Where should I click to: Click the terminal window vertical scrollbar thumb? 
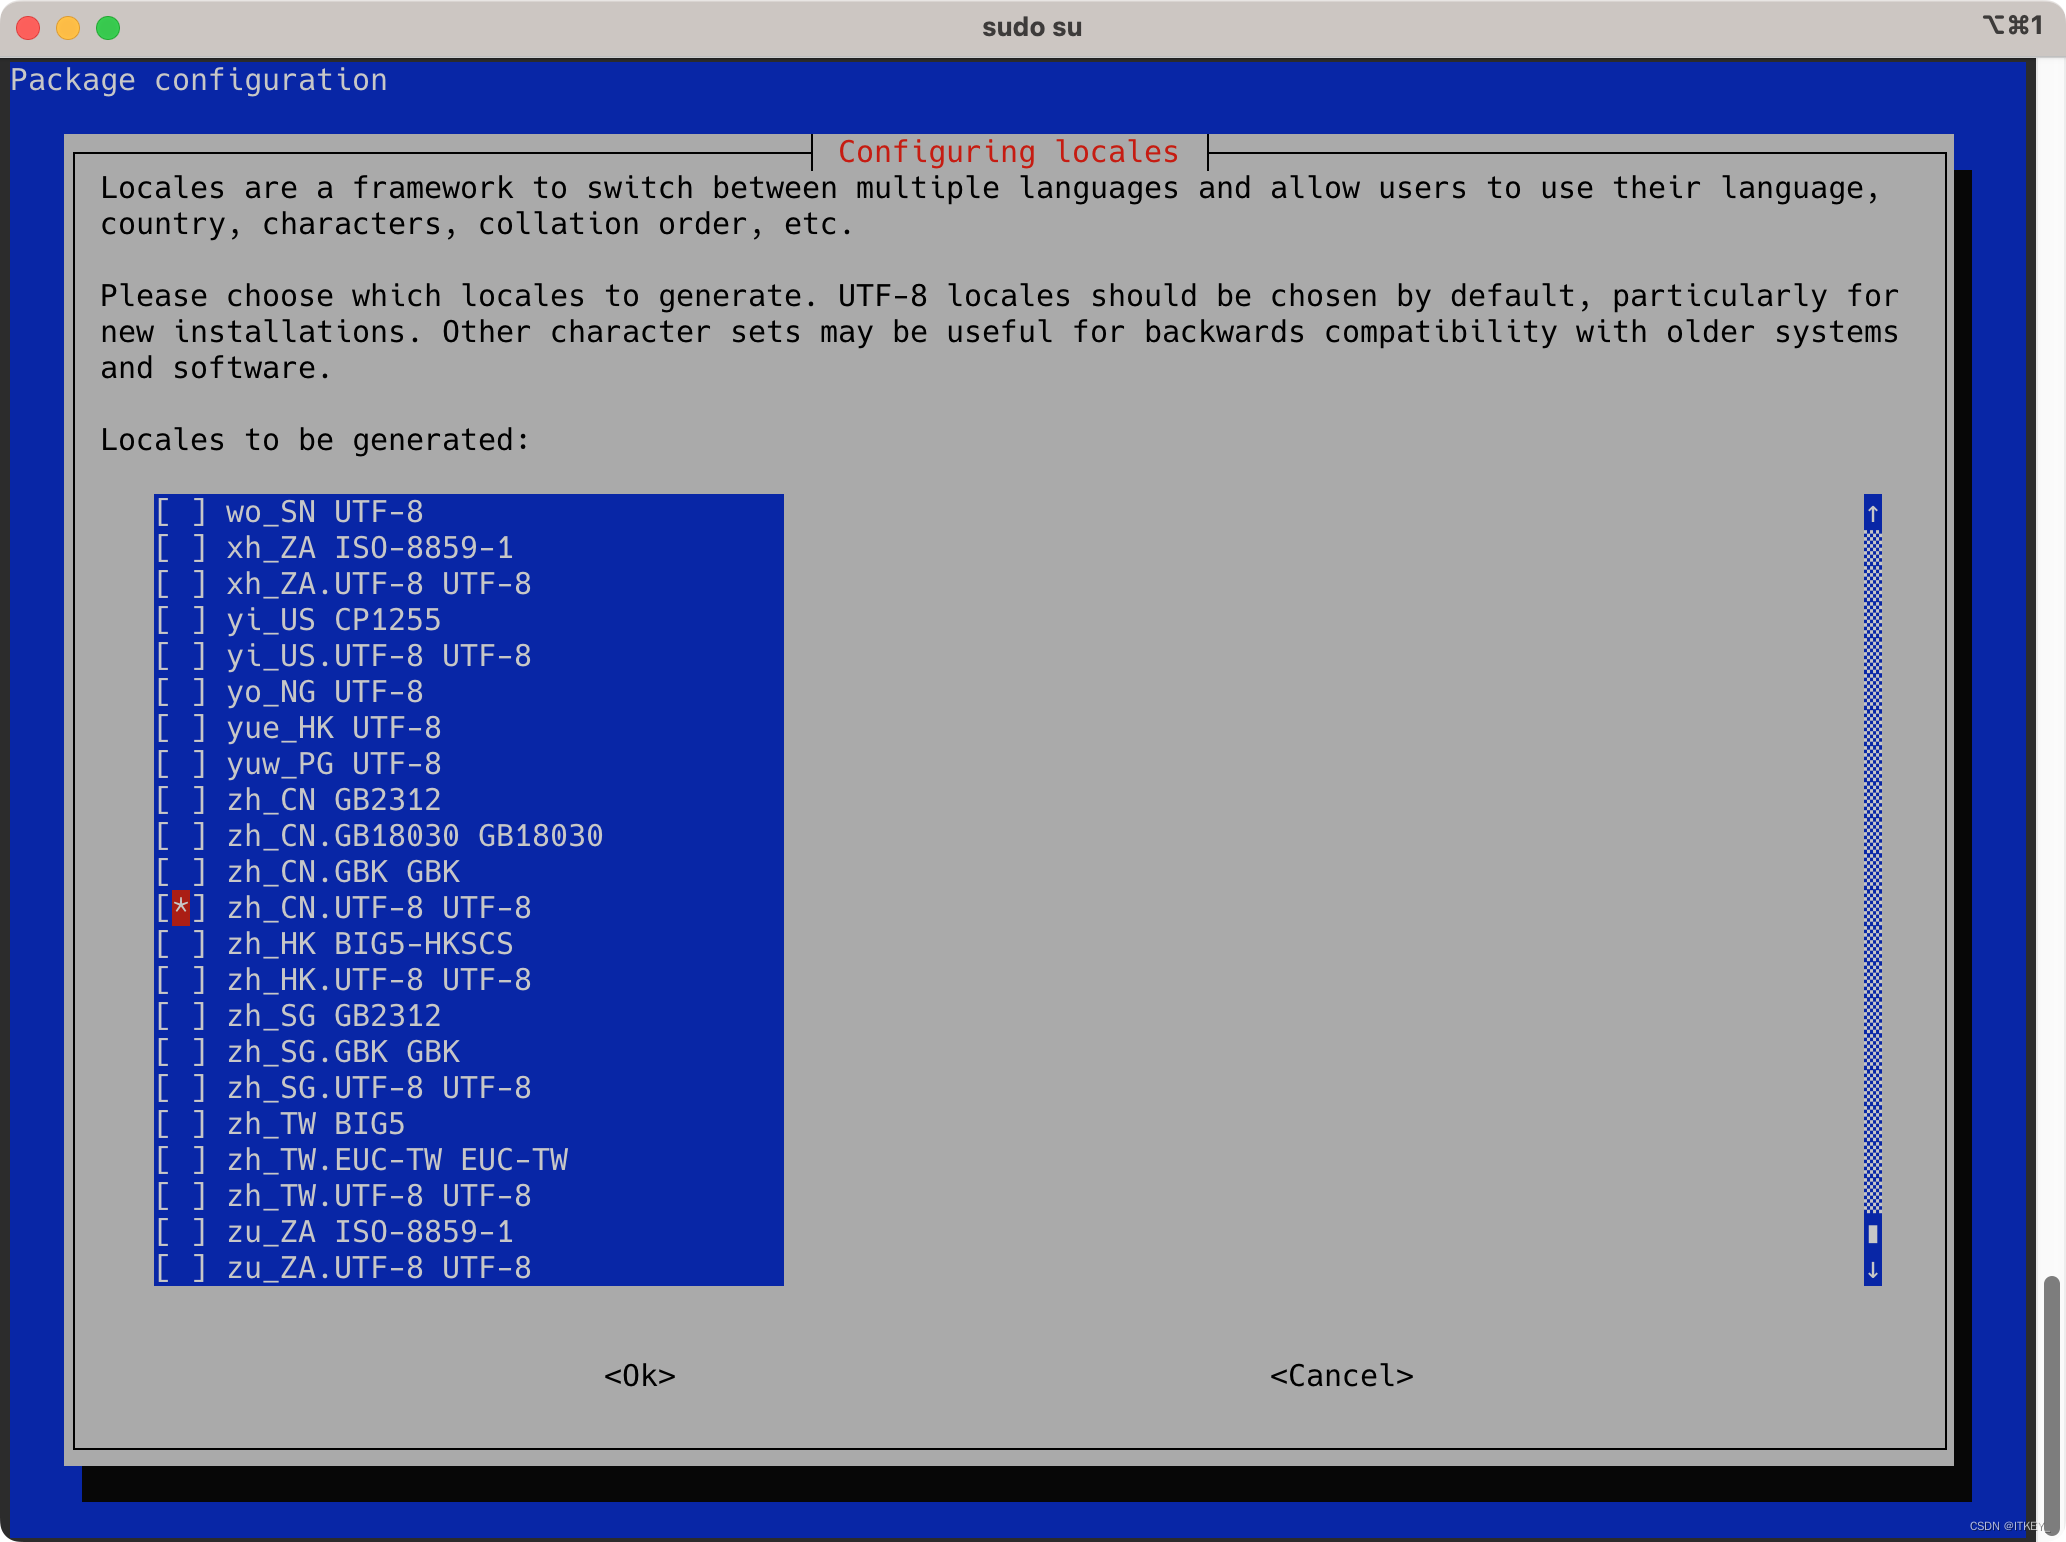tap(2052, 1404)
